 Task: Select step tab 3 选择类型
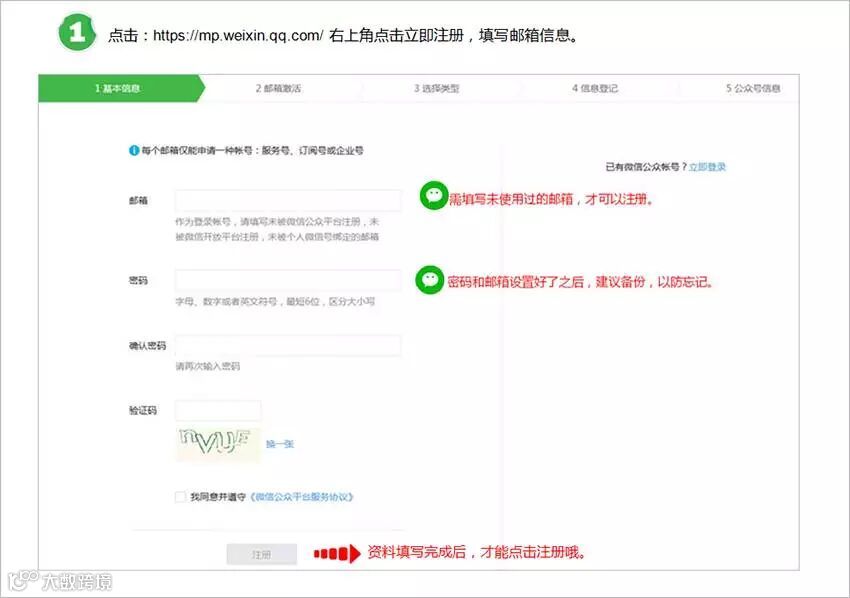[x=437, y=88]
